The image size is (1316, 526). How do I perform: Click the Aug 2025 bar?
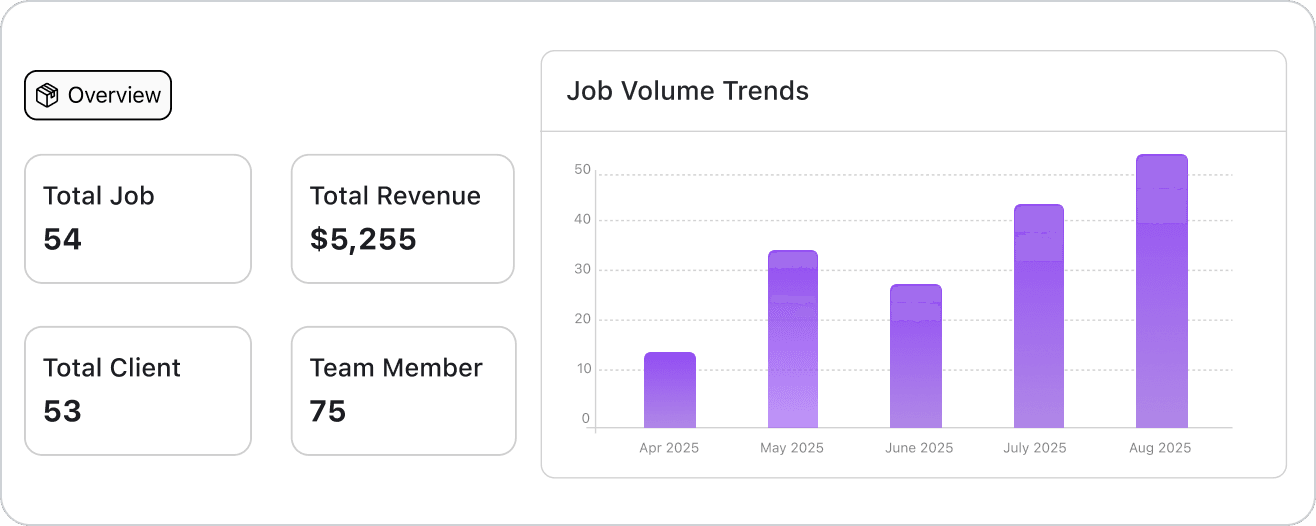(x=1161, y=292)
